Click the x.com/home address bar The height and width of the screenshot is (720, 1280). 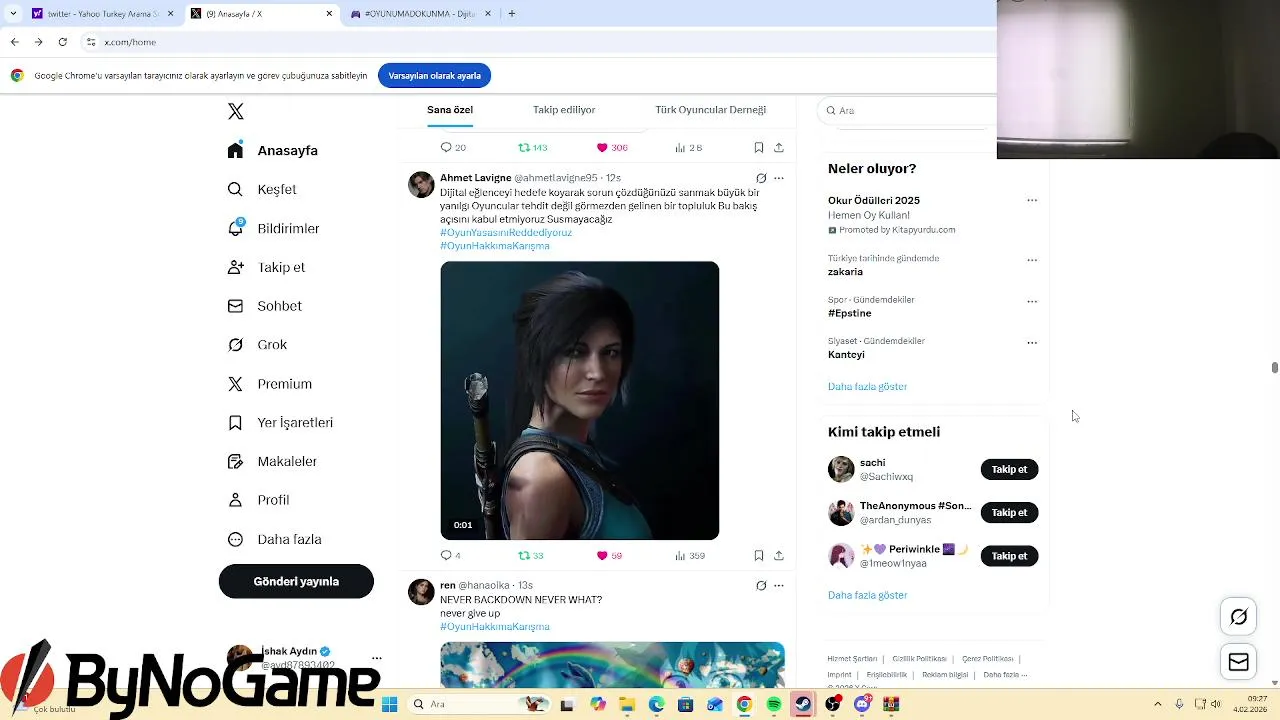point(130,42)
